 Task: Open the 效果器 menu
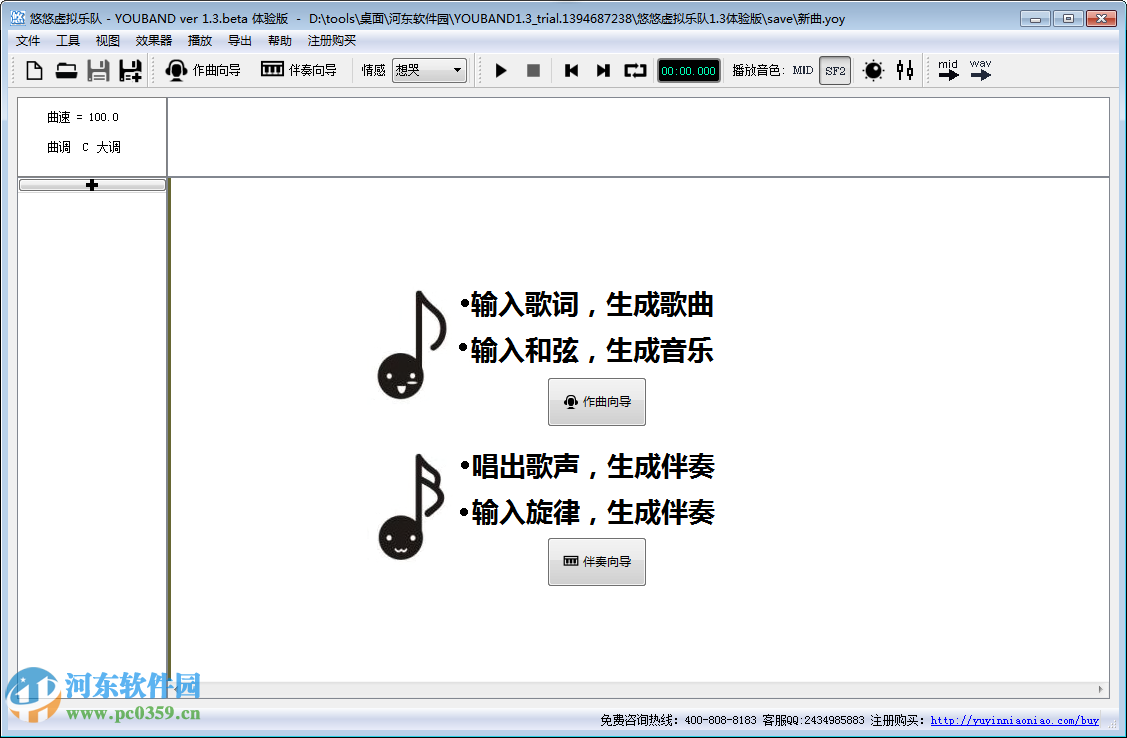(152, 40)
